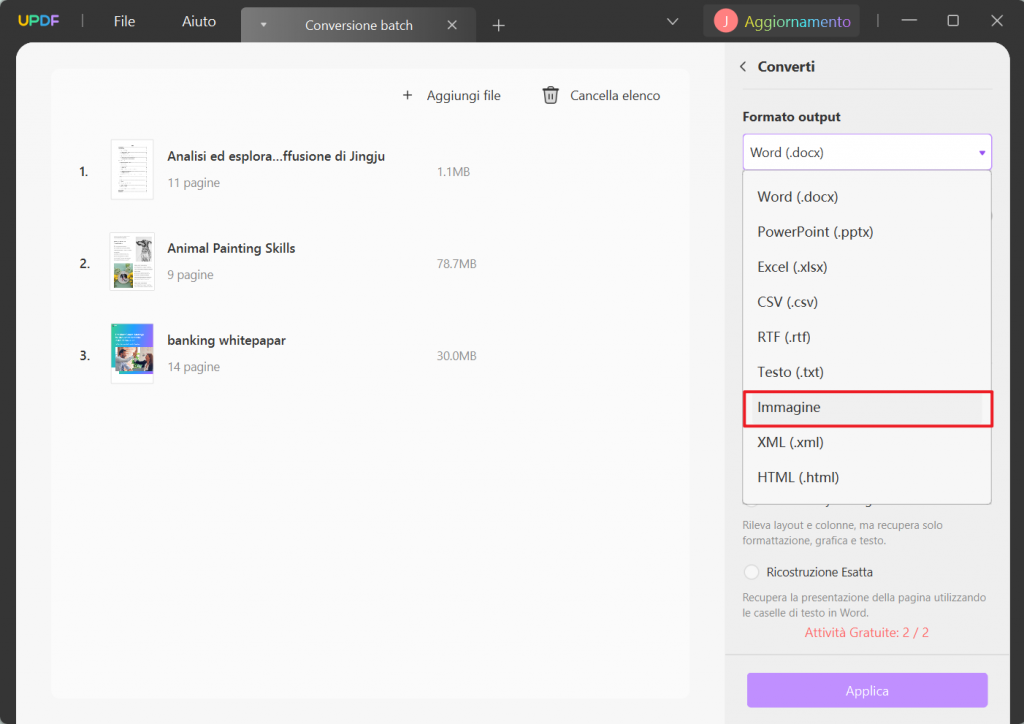The height and width of the screenshot is (724, 1024).
Task: Click the trash icon to clear list
Action: pos(550,95)
